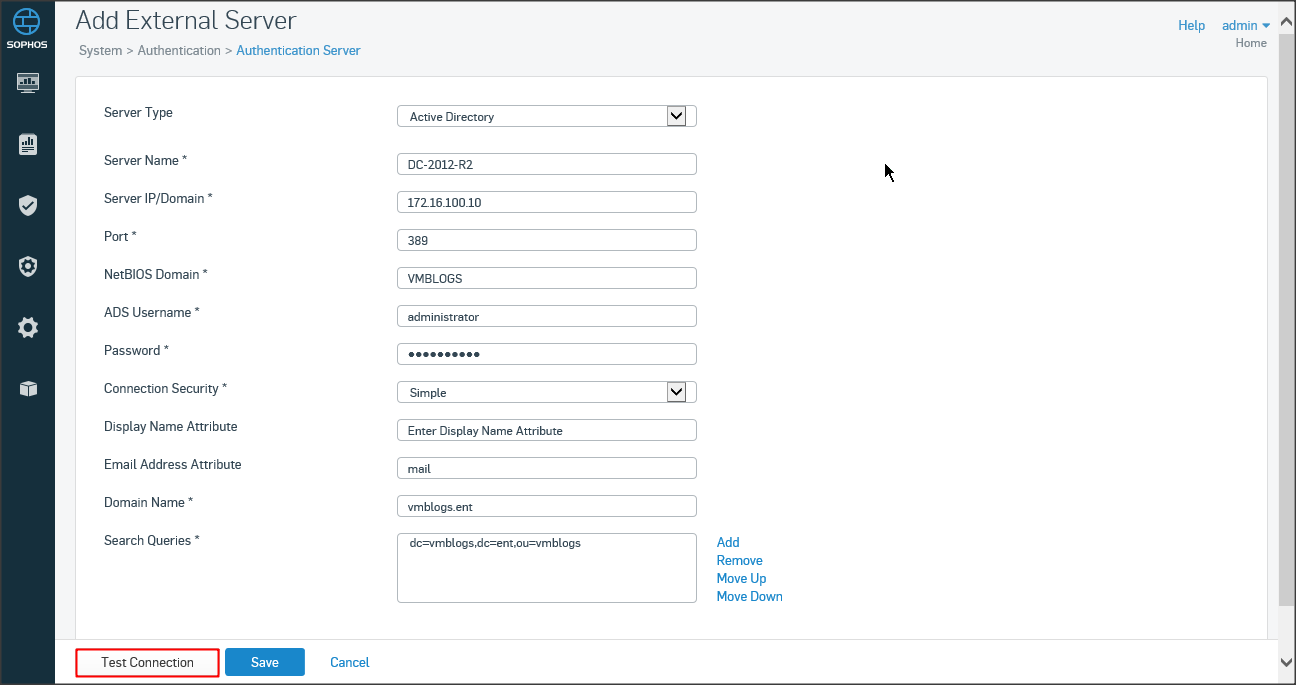Expand the Server Type dropdown

(x=676, y=116)
